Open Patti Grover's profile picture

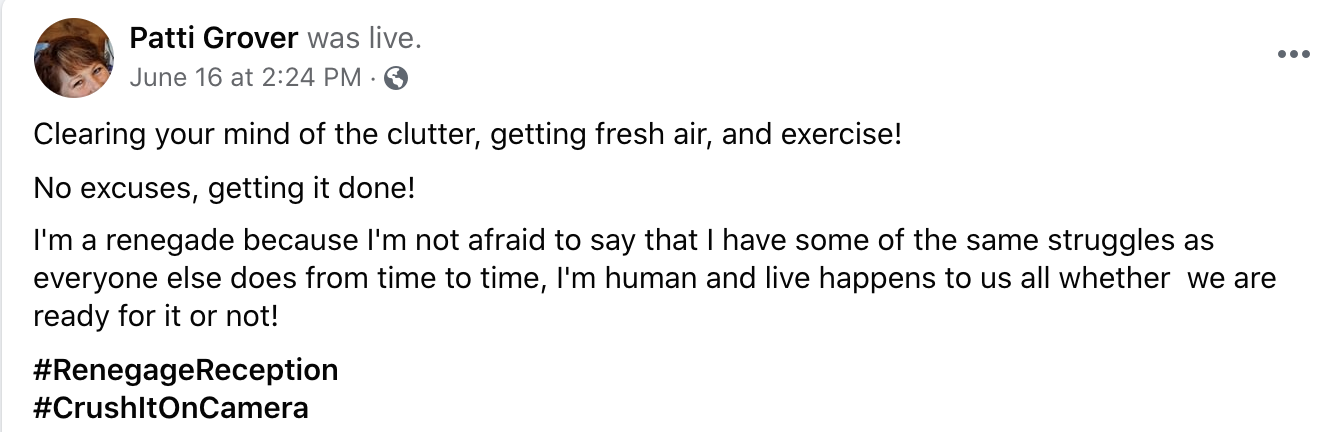click(x=74, y=58)
